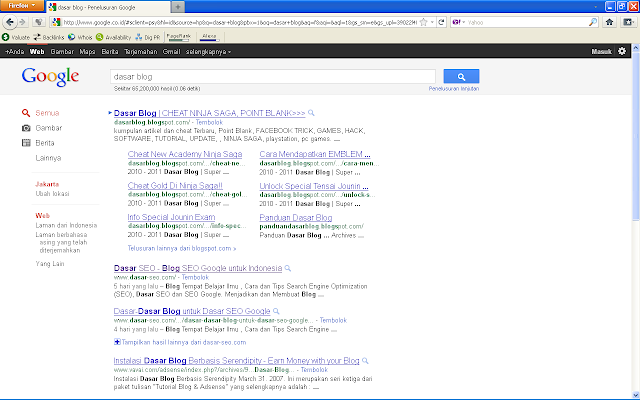Preview the Dasar SEO result with magnifier
640x400 pixels.
click(288, 268)
